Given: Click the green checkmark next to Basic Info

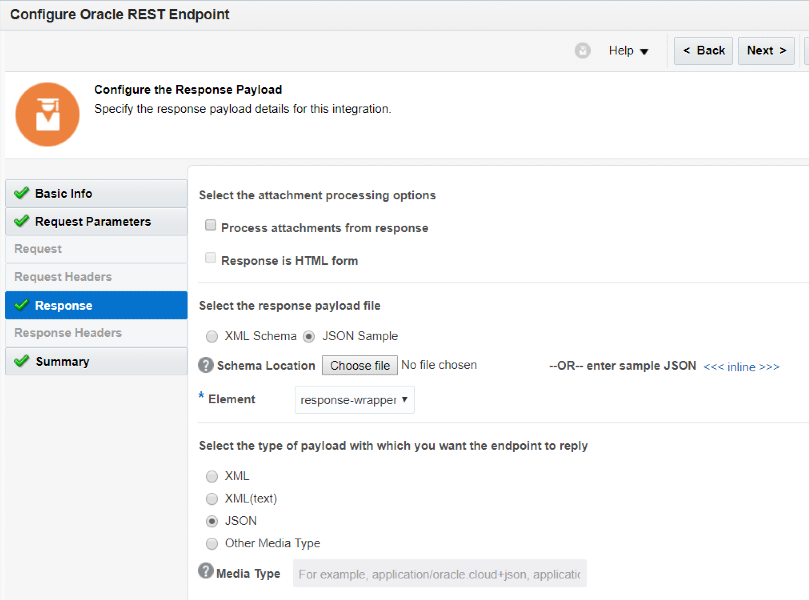Looking at the screenshot, I should pyautogui.click(x=21, y=193).
